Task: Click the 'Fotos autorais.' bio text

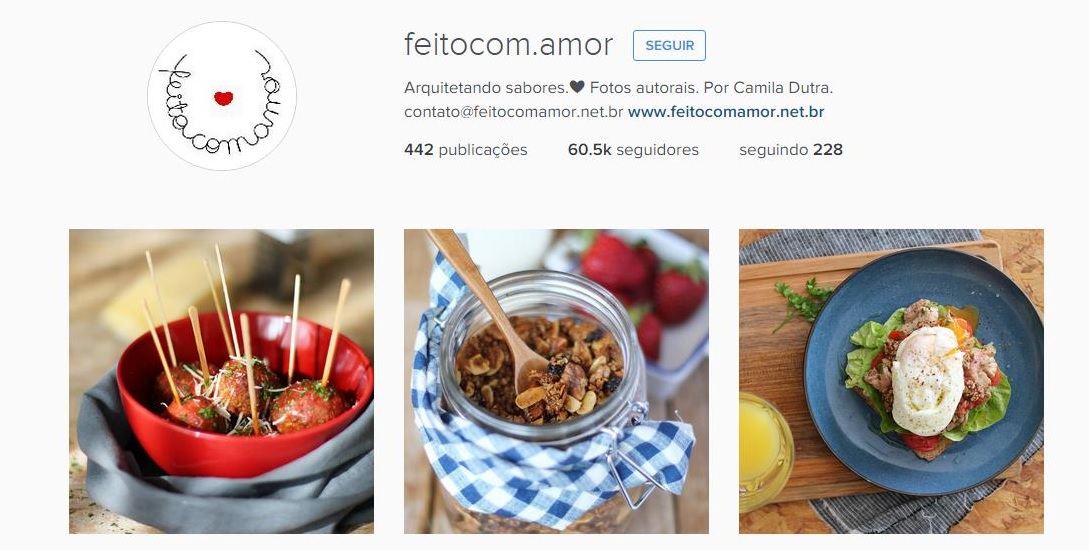Action: (644, 88)
